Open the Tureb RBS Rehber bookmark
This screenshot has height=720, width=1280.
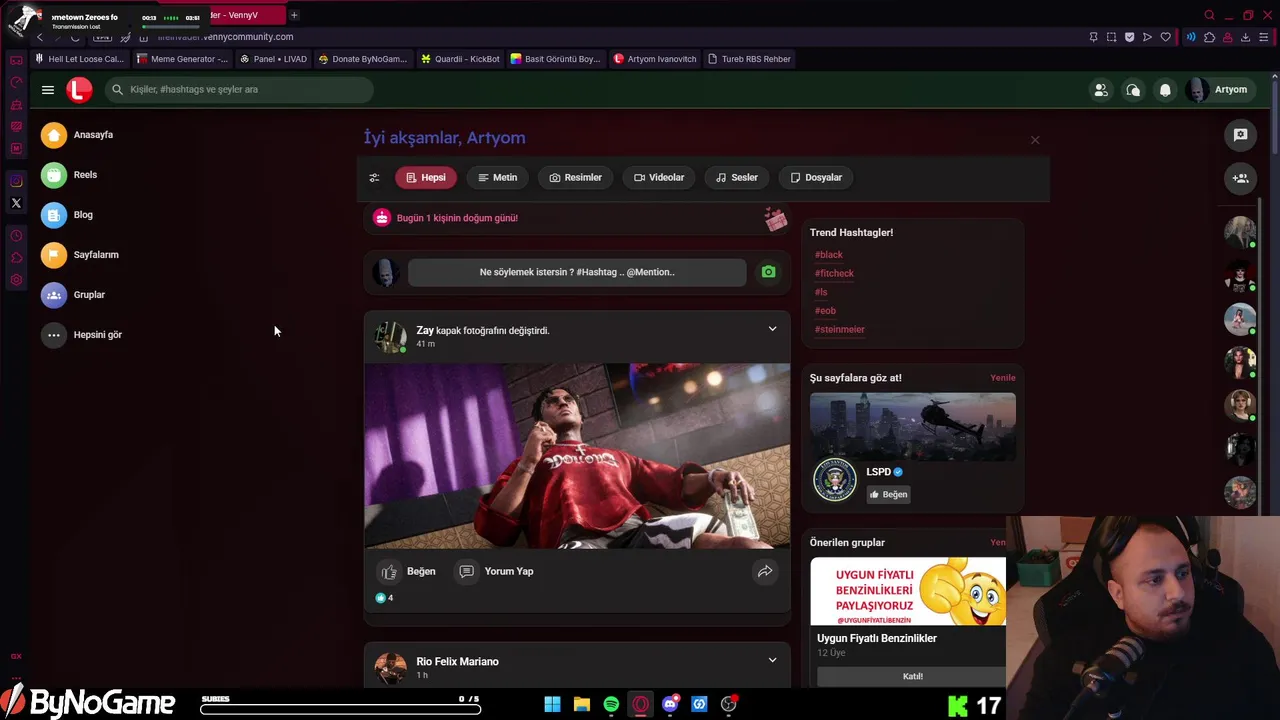[x=748, y=59]
